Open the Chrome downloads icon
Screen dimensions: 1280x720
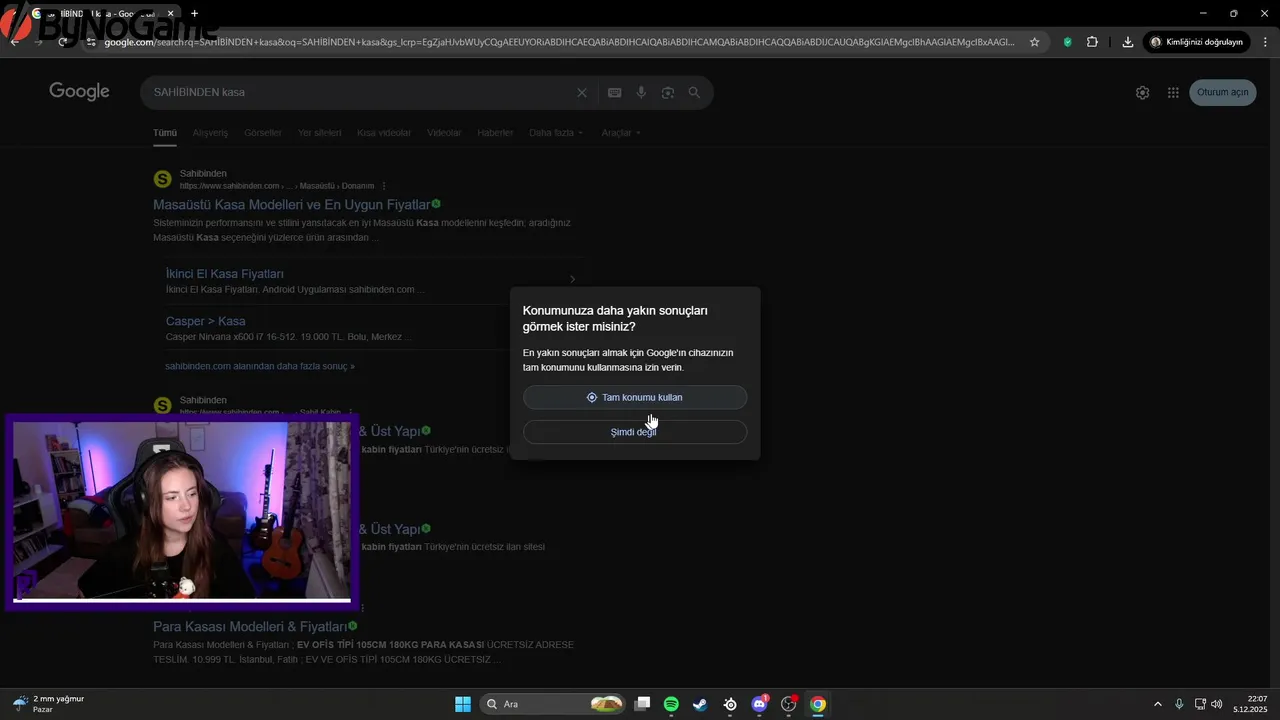coord(1128,42)
